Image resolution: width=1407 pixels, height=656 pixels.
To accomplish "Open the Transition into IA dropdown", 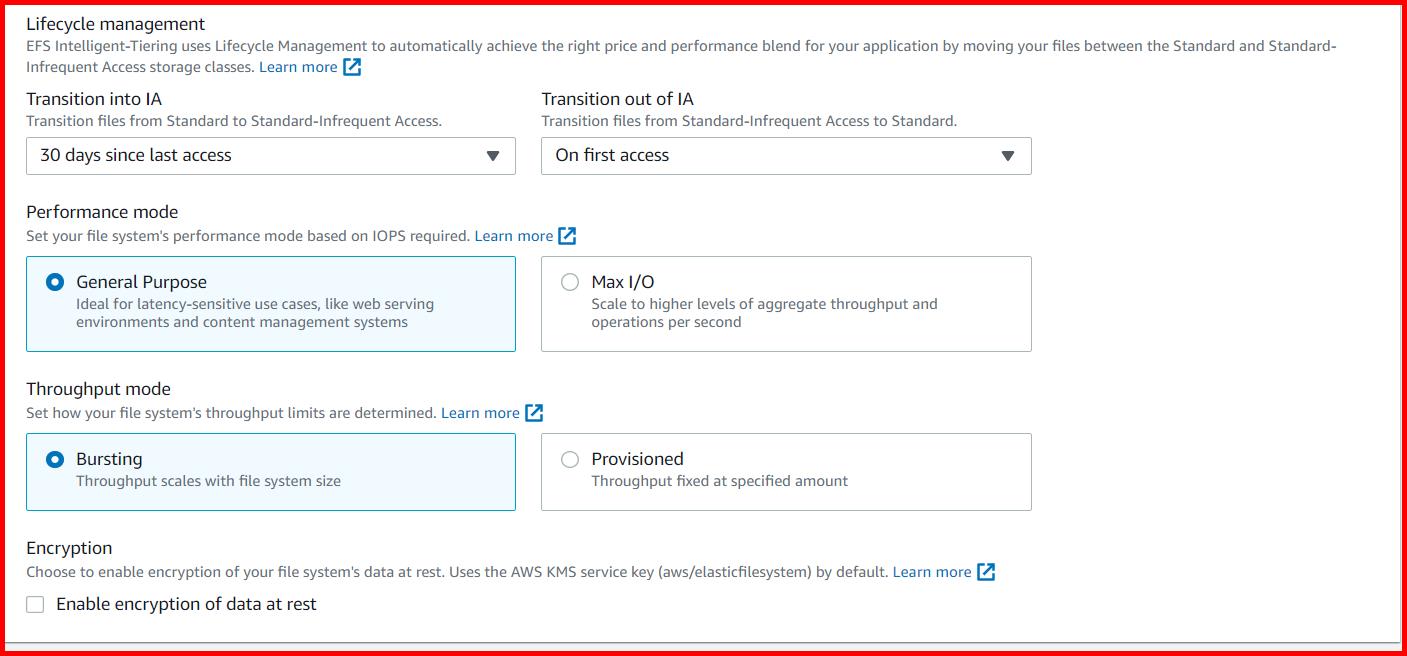I will coord(270,155).
